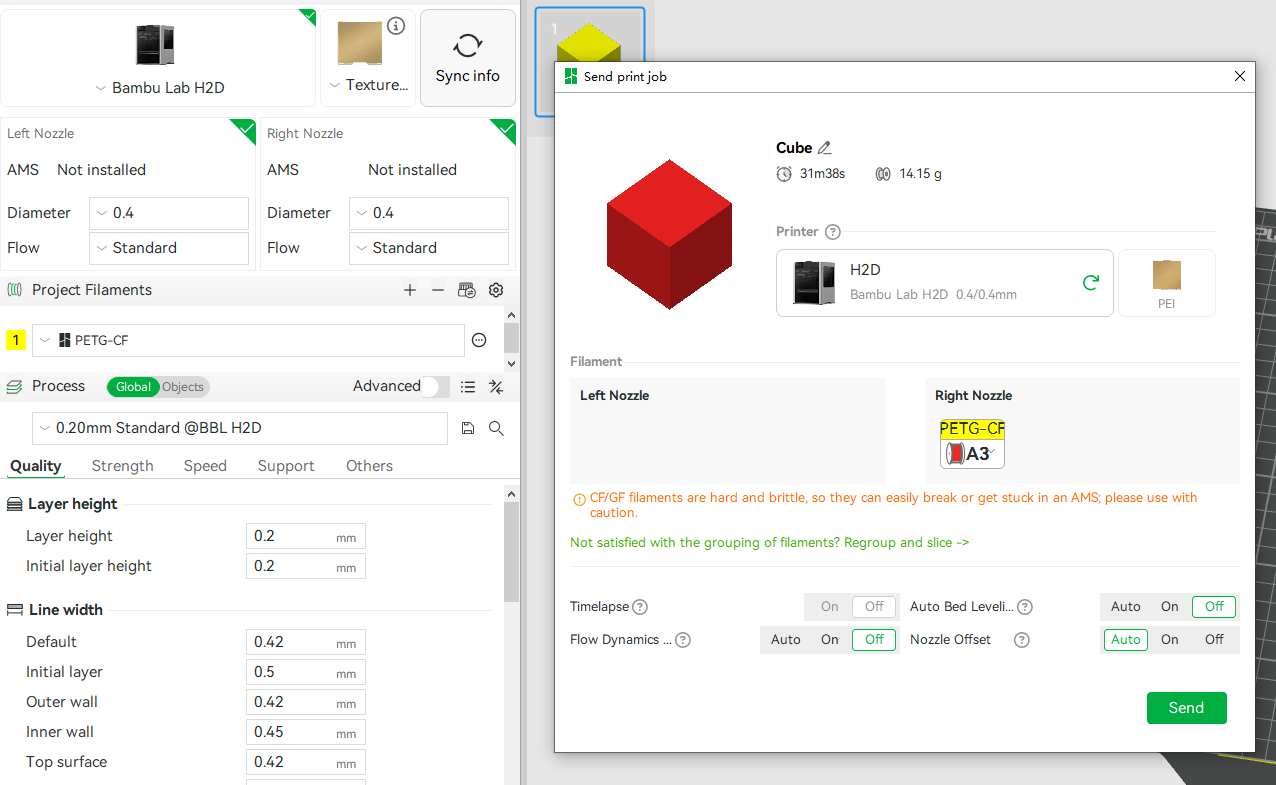Set Nozzle Offset to Off

[1214, 640]
